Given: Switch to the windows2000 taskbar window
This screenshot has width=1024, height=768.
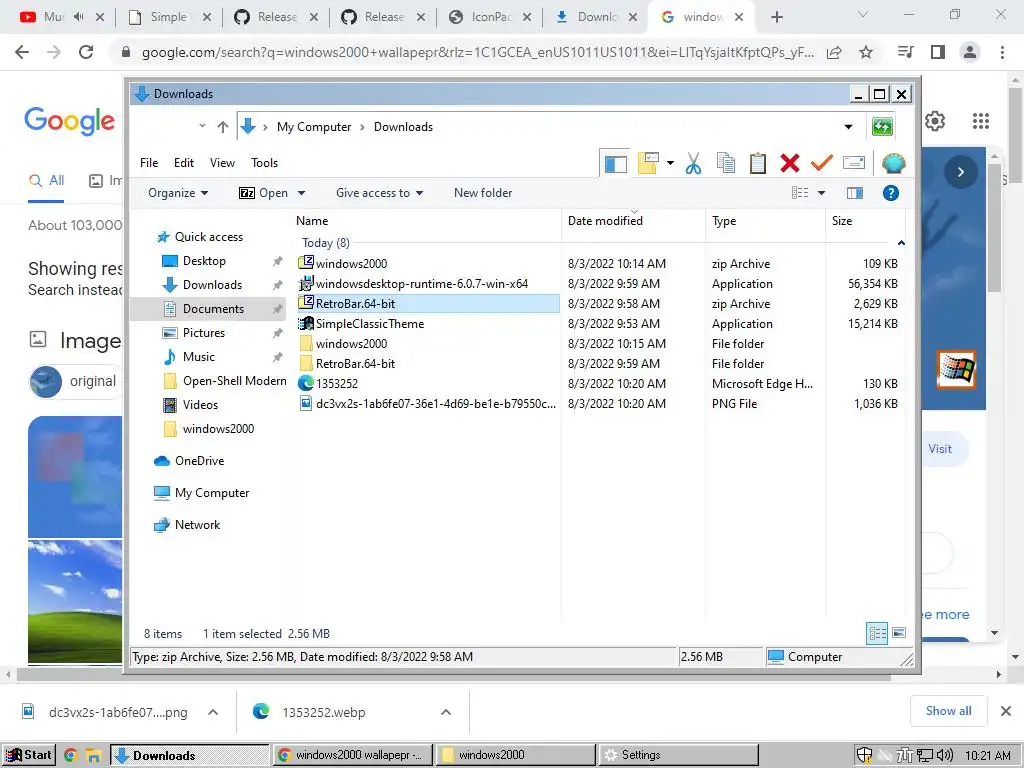Looking at the screenshot, I should pos(515,755).
